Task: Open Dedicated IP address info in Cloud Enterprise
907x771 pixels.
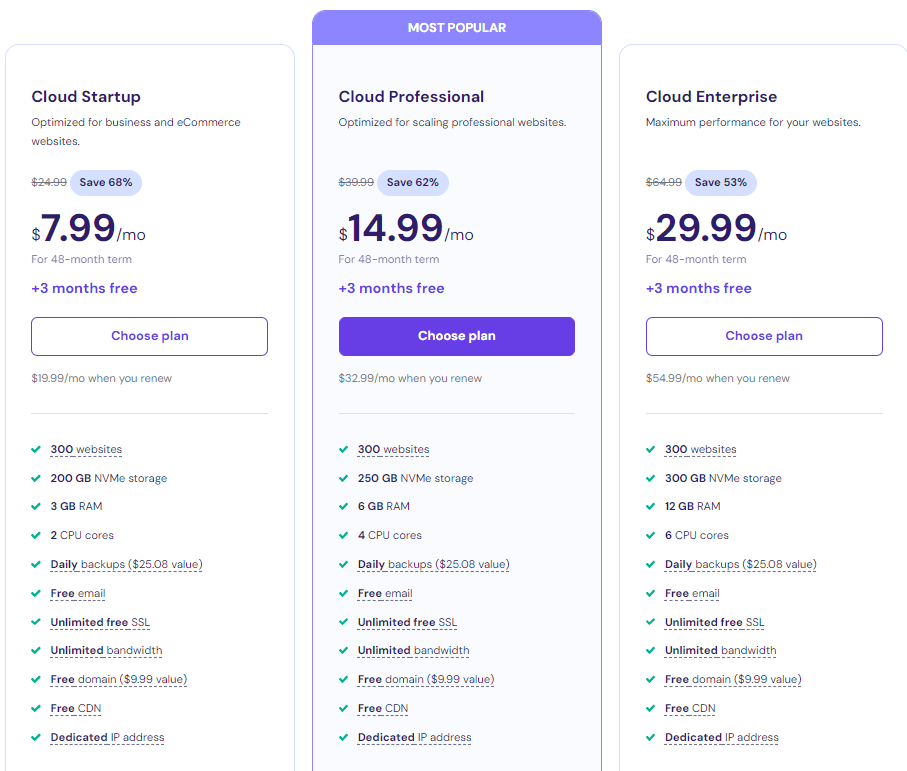Action: pyautogui.click(x=721, y=737)
